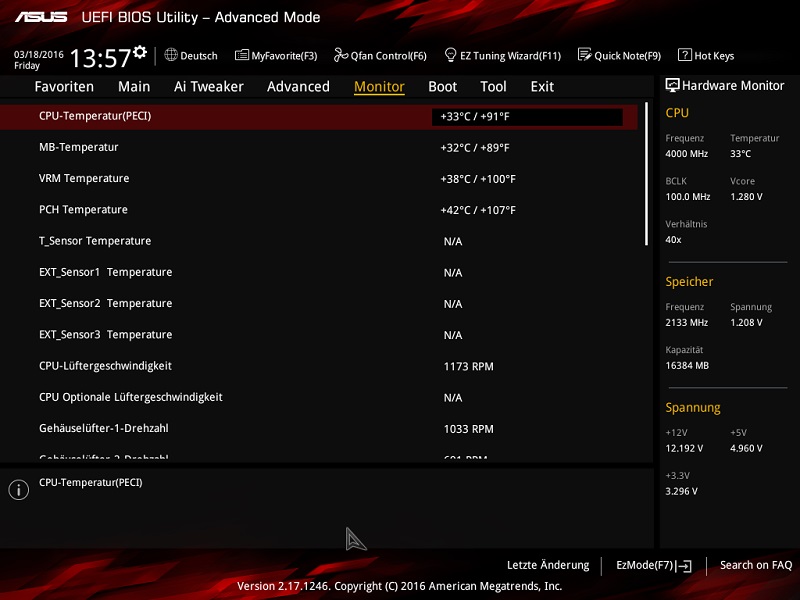
Task: Click the 4000 MHz CPU frequency
Action: [x=687, y=154]
